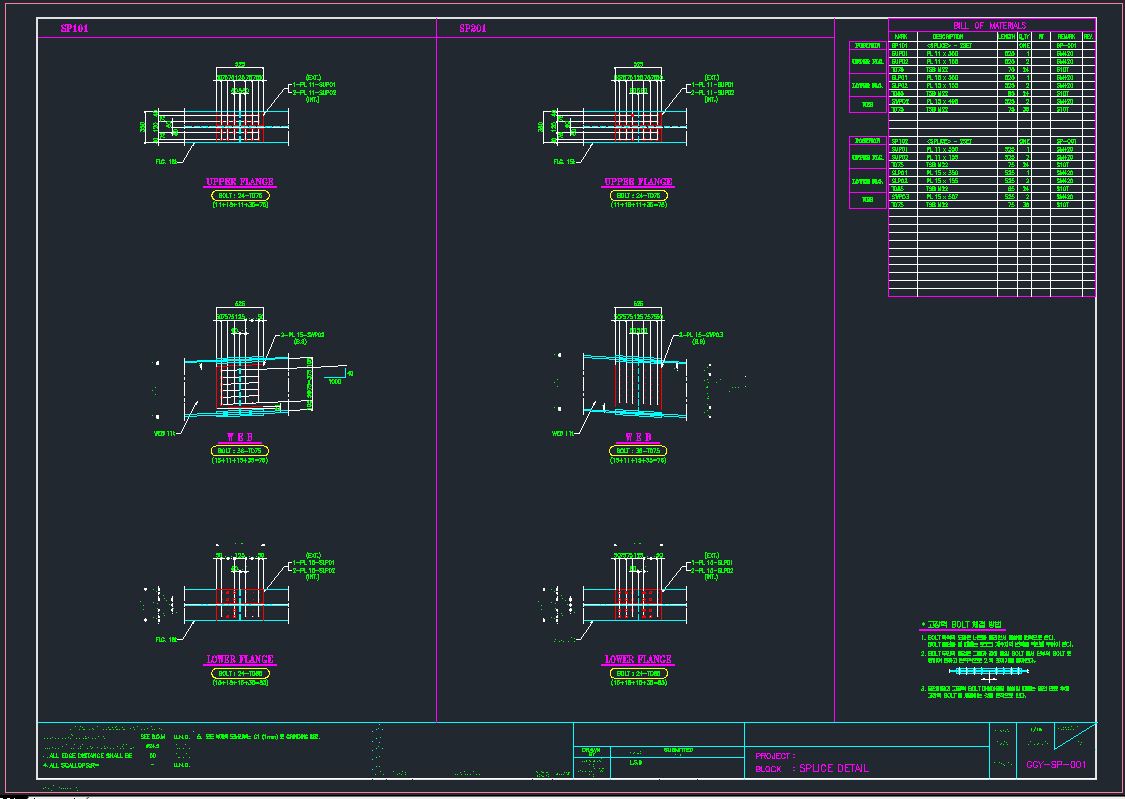Click the 2-PL 15-SWP03 callout in SP101 web
Screen dimensions: 1125x799
click(x=302, y=334)
